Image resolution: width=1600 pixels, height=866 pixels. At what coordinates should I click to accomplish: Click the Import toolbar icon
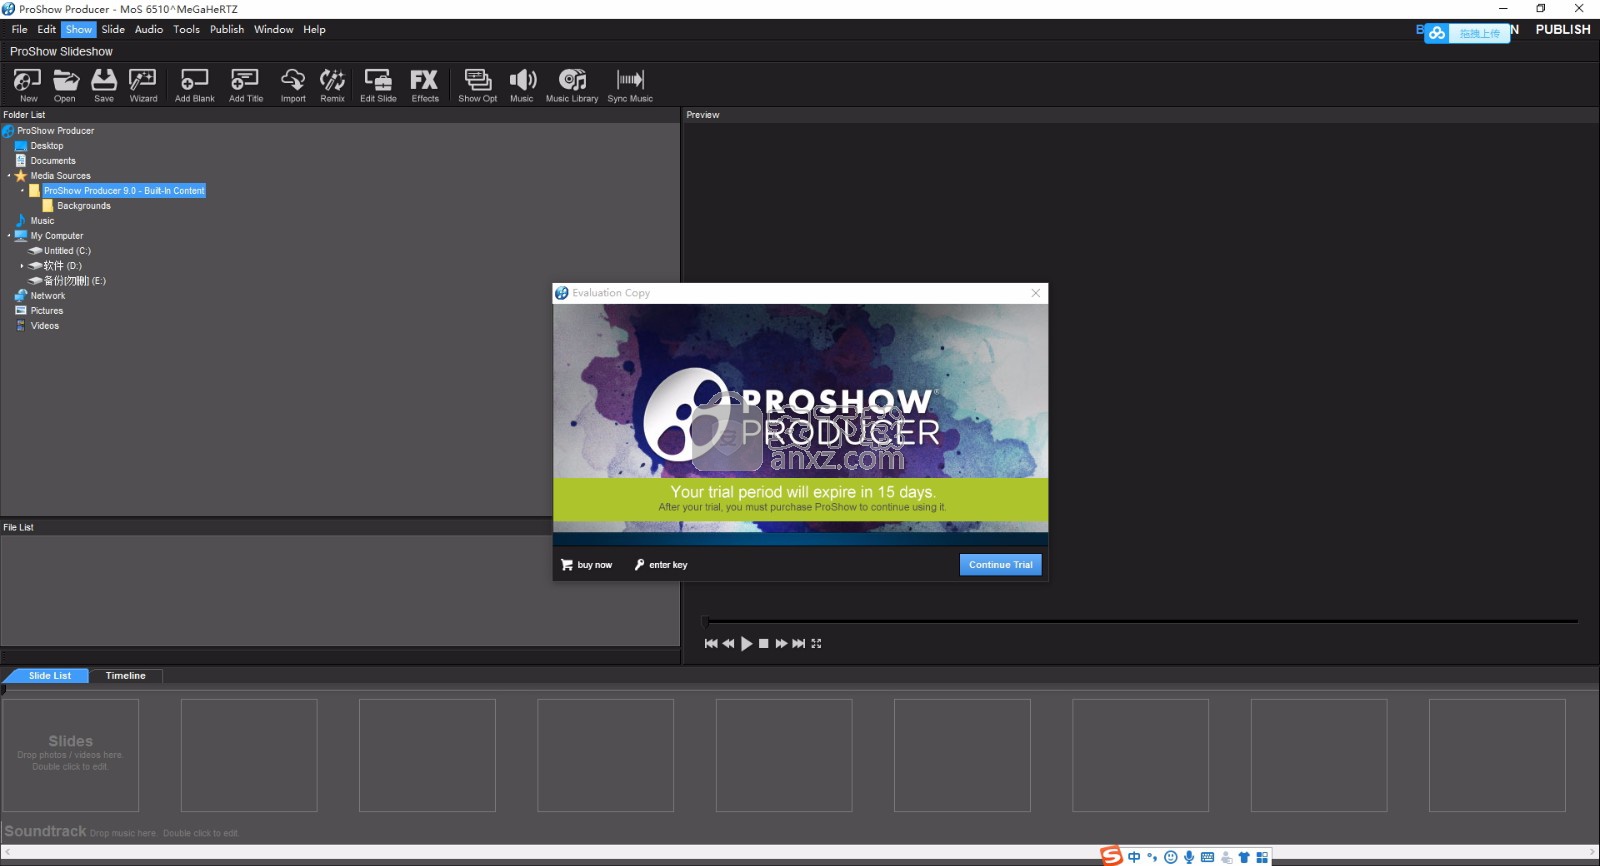click(x=293, y=85)
